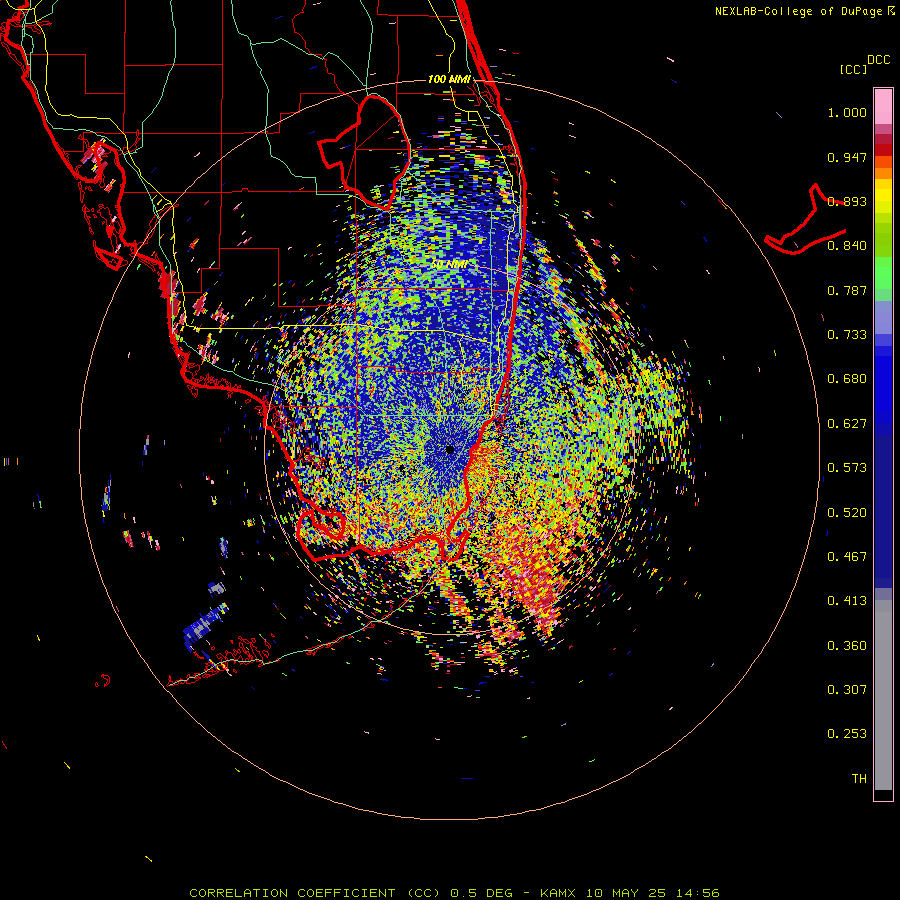Select the 0.787 legend value
900x900 pixels.
(847, 290)
